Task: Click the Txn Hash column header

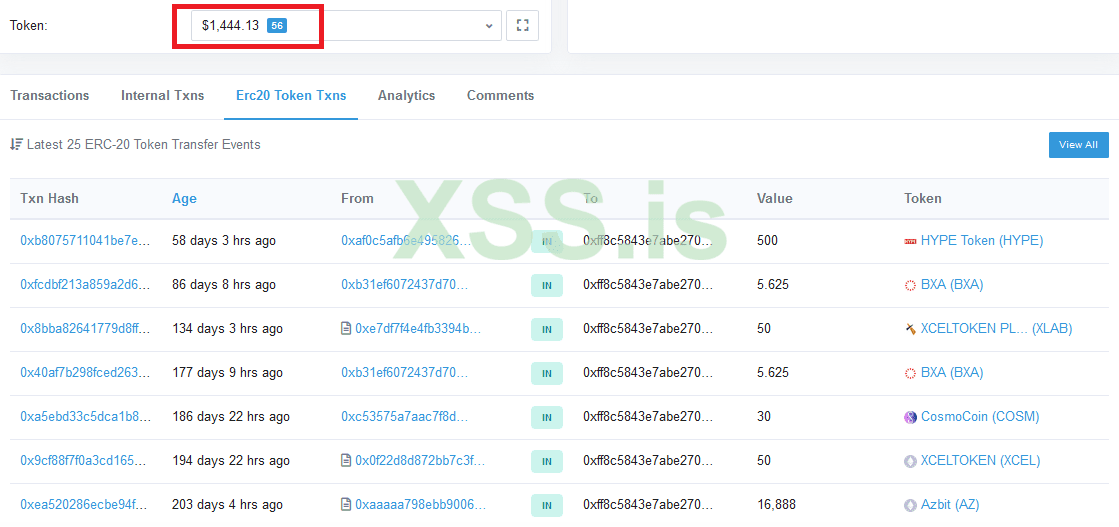Action: click(49, 199)
